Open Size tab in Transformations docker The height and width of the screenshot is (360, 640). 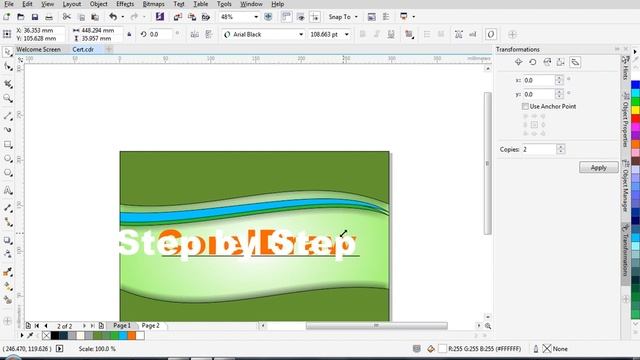[561, 62]
